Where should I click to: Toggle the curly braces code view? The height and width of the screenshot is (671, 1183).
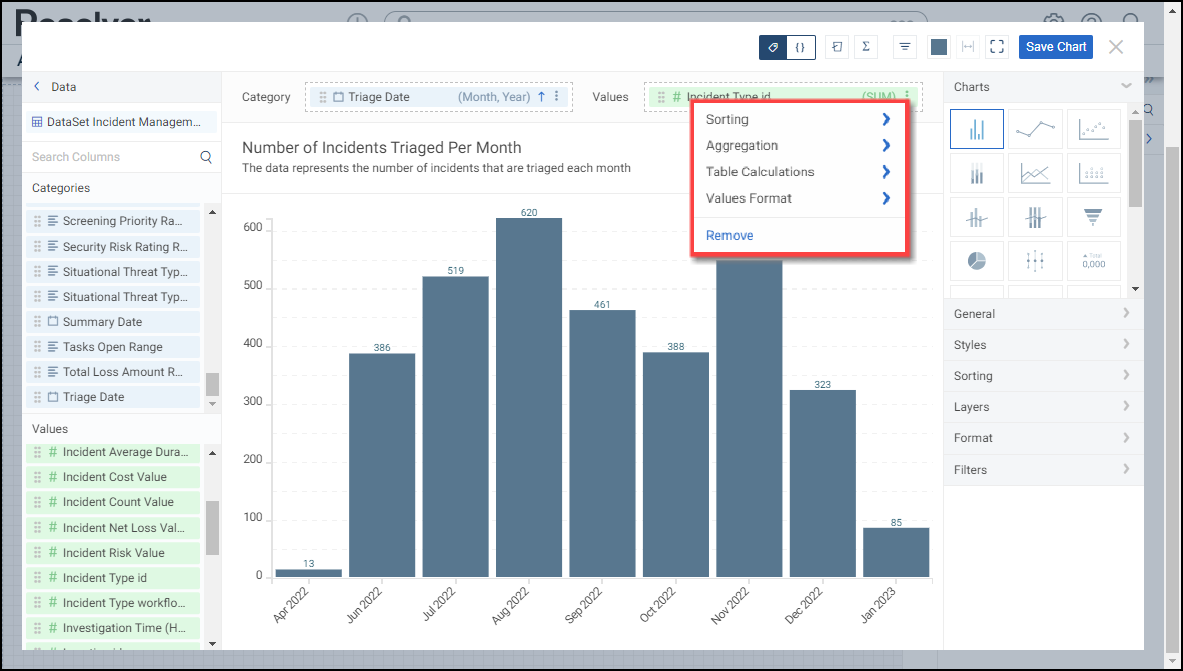[x=801, y=47]
